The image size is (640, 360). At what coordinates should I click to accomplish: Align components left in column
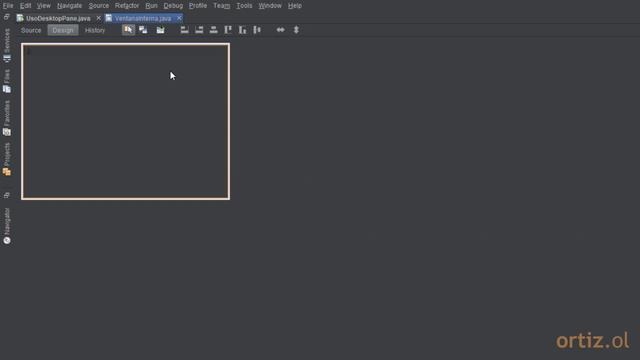point(184,30)
